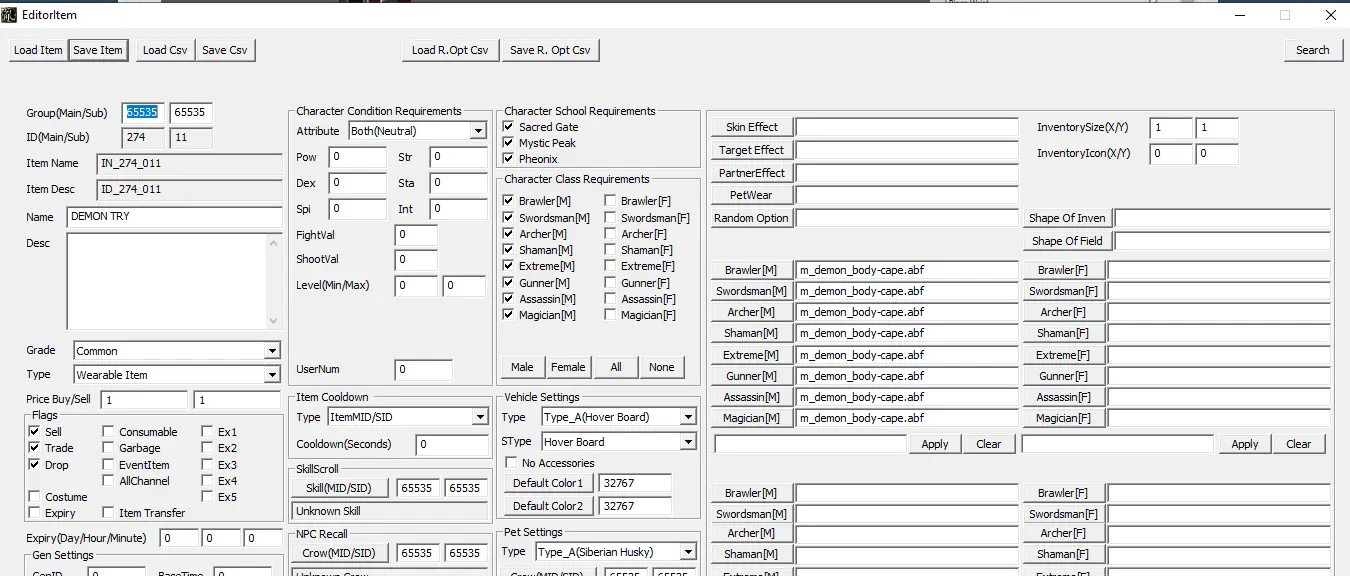Click the Load Item button
1350x576 pixels.
[38, 50]
